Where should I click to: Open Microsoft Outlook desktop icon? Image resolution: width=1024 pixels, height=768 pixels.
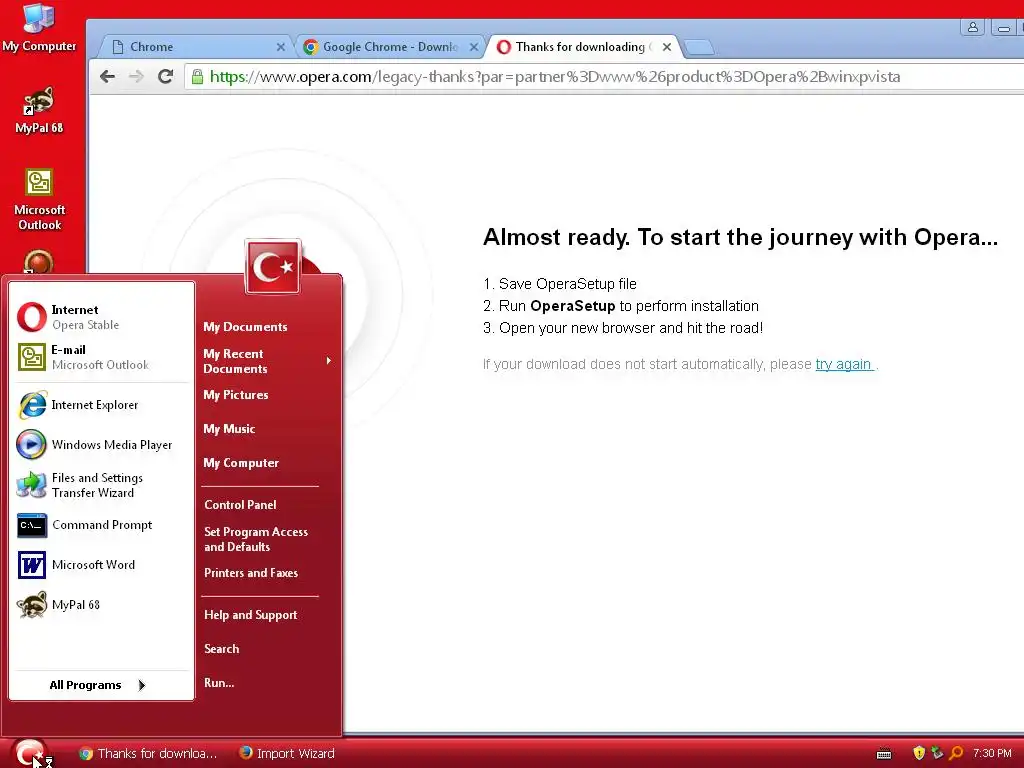(x=39, y=199)
